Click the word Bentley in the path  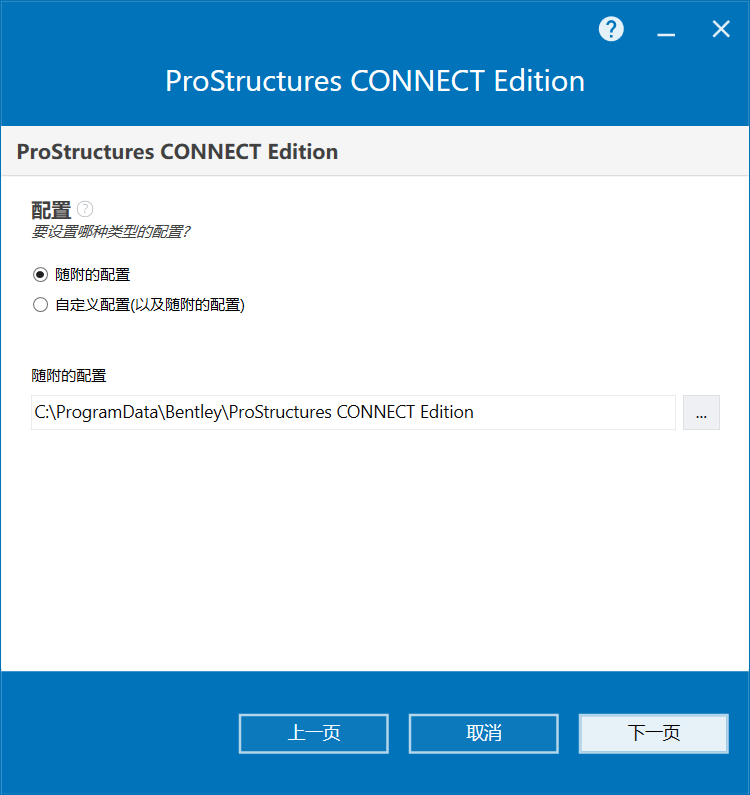[x=194, y=412]
